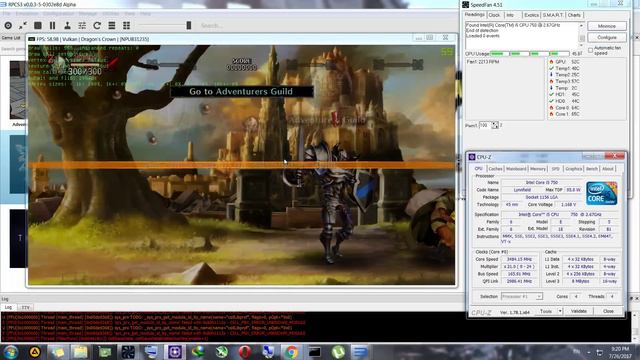Click the SpeedFan log scrollbar up arrow
Viewport: 640px width, 360px height.
[582, 26]
